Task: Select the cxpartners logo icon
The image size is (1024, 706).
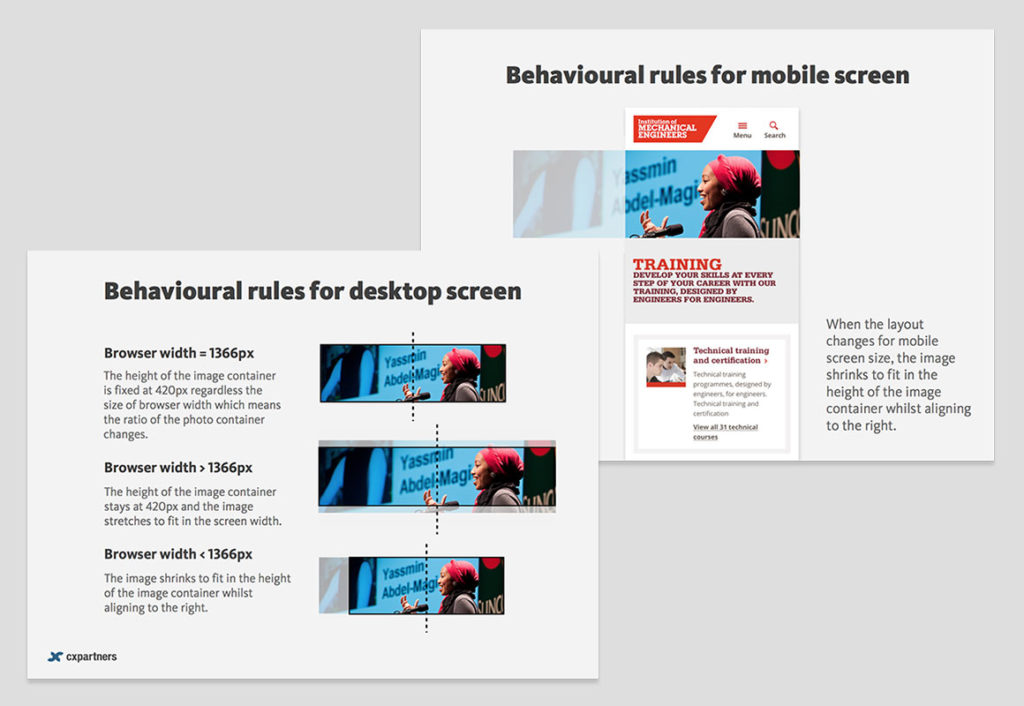Action: click(55, 656)
